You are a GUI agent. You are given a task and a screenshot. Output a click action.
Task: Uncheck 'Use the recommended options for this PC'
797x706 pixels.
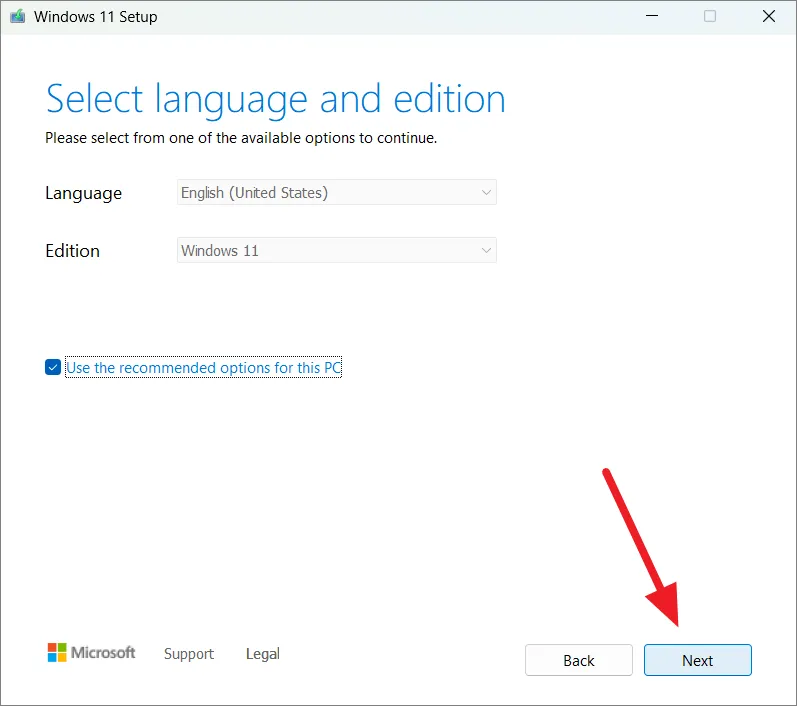tap(53, 367)
